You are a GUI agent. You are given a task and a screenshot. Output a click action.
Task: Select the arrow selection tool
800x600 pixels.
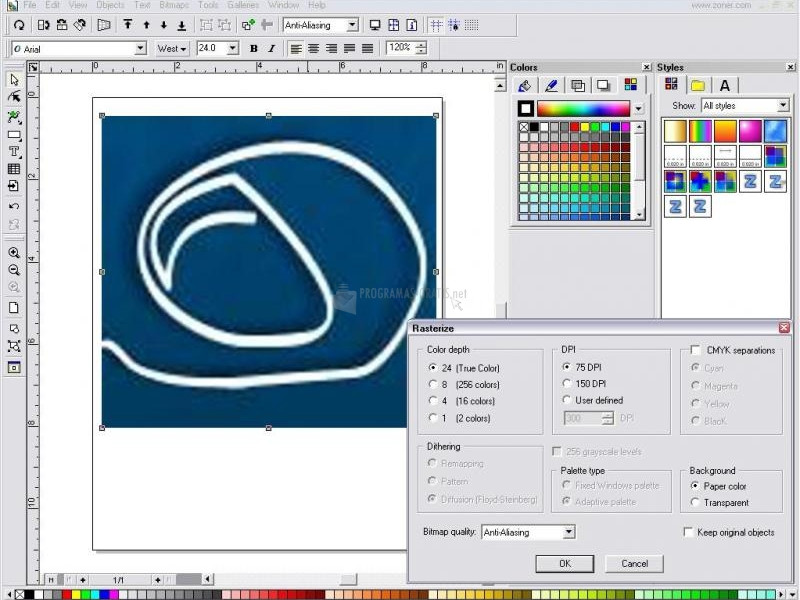pos(14,80)
